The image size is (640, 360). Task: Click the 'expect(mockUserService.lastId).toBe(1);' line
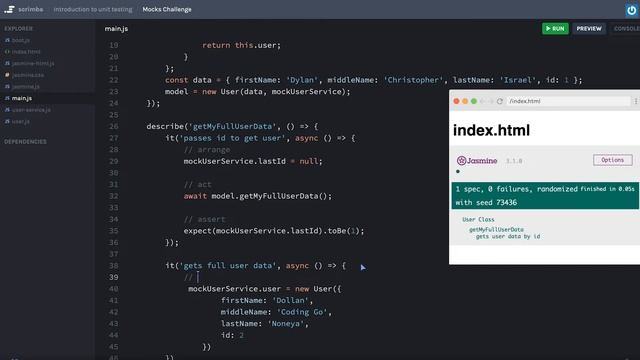274,231
